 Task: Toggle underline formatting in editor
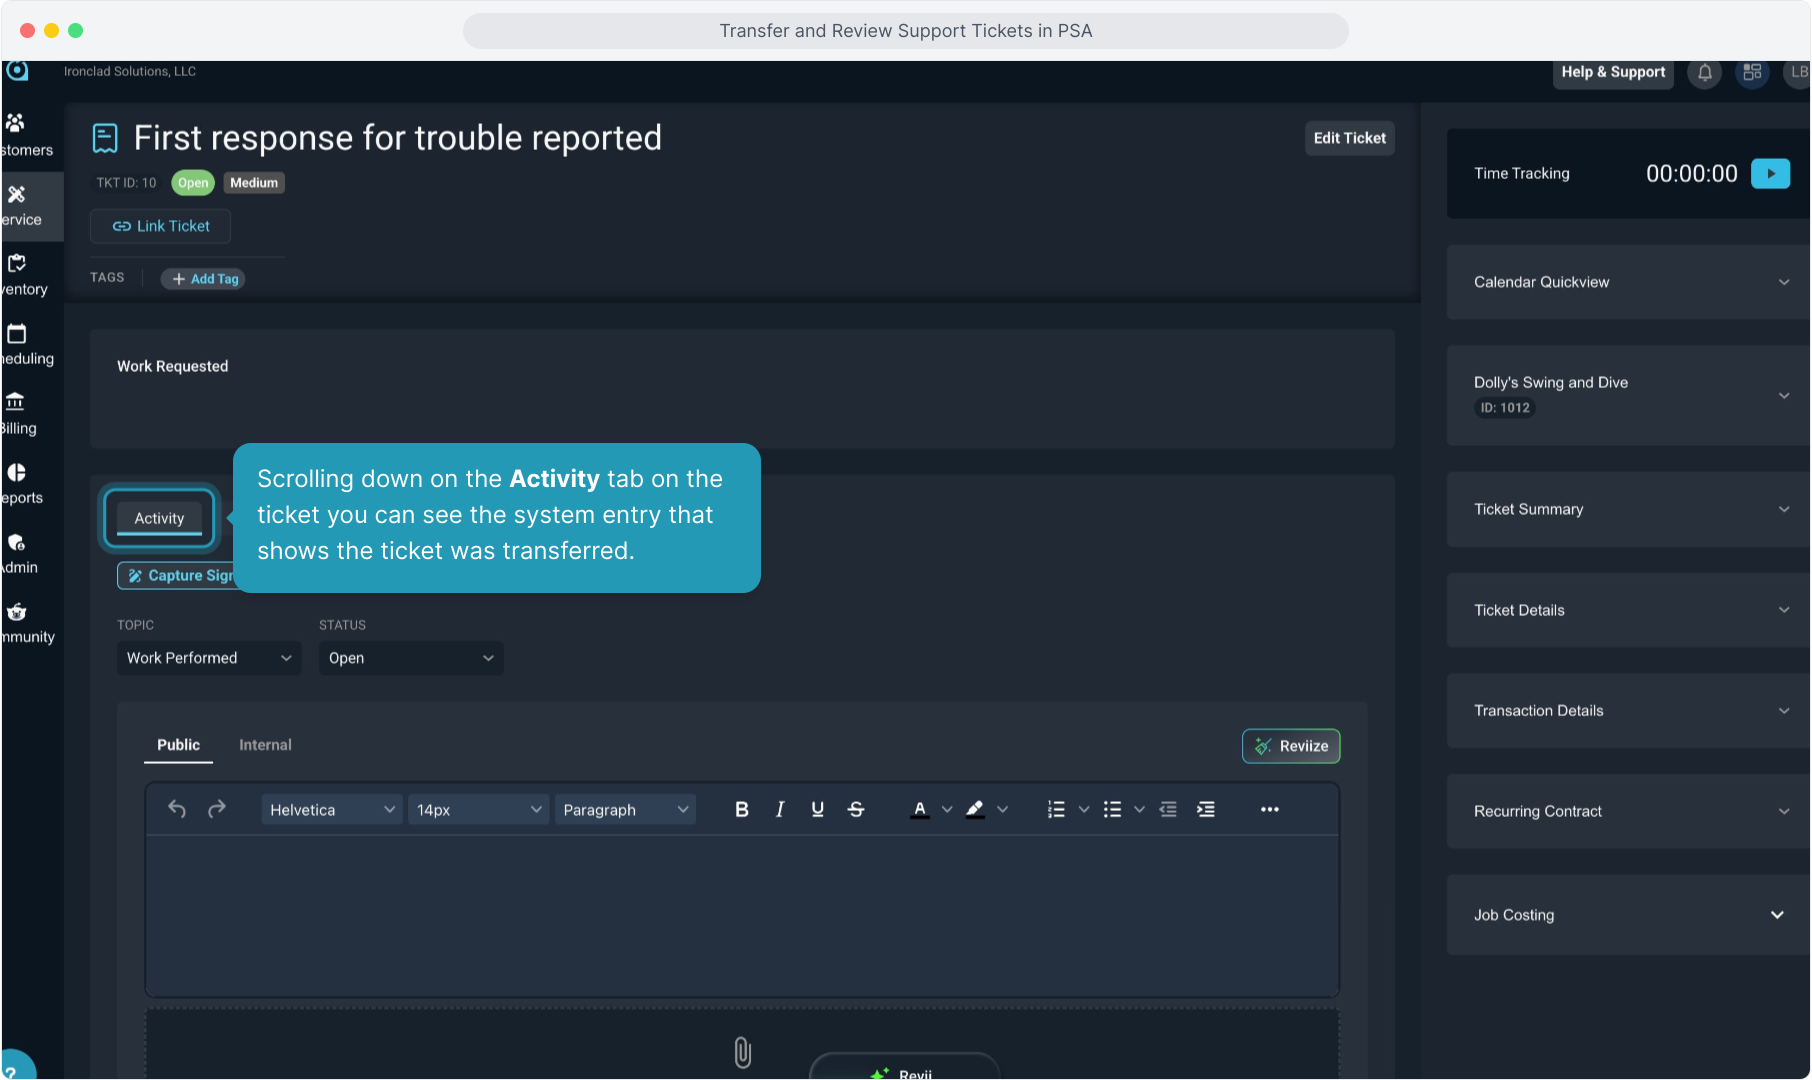click(817, 810)
